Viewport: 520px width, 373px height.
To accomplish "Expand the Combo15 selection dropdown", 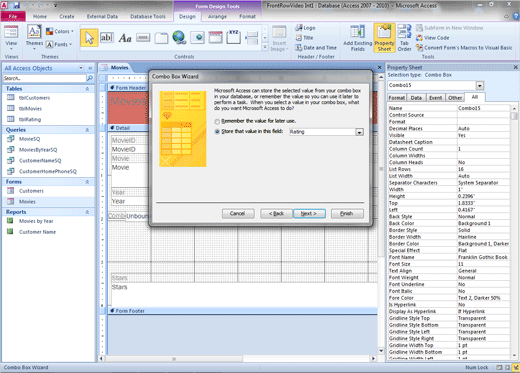I will click(x=479, y=86).
